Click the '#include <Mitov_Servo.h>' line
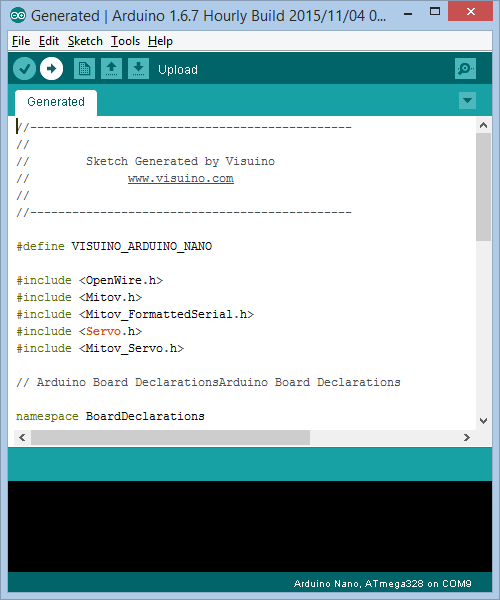This screenshot has width=500, height=600. pyautogui.click(x=100, y=349)
